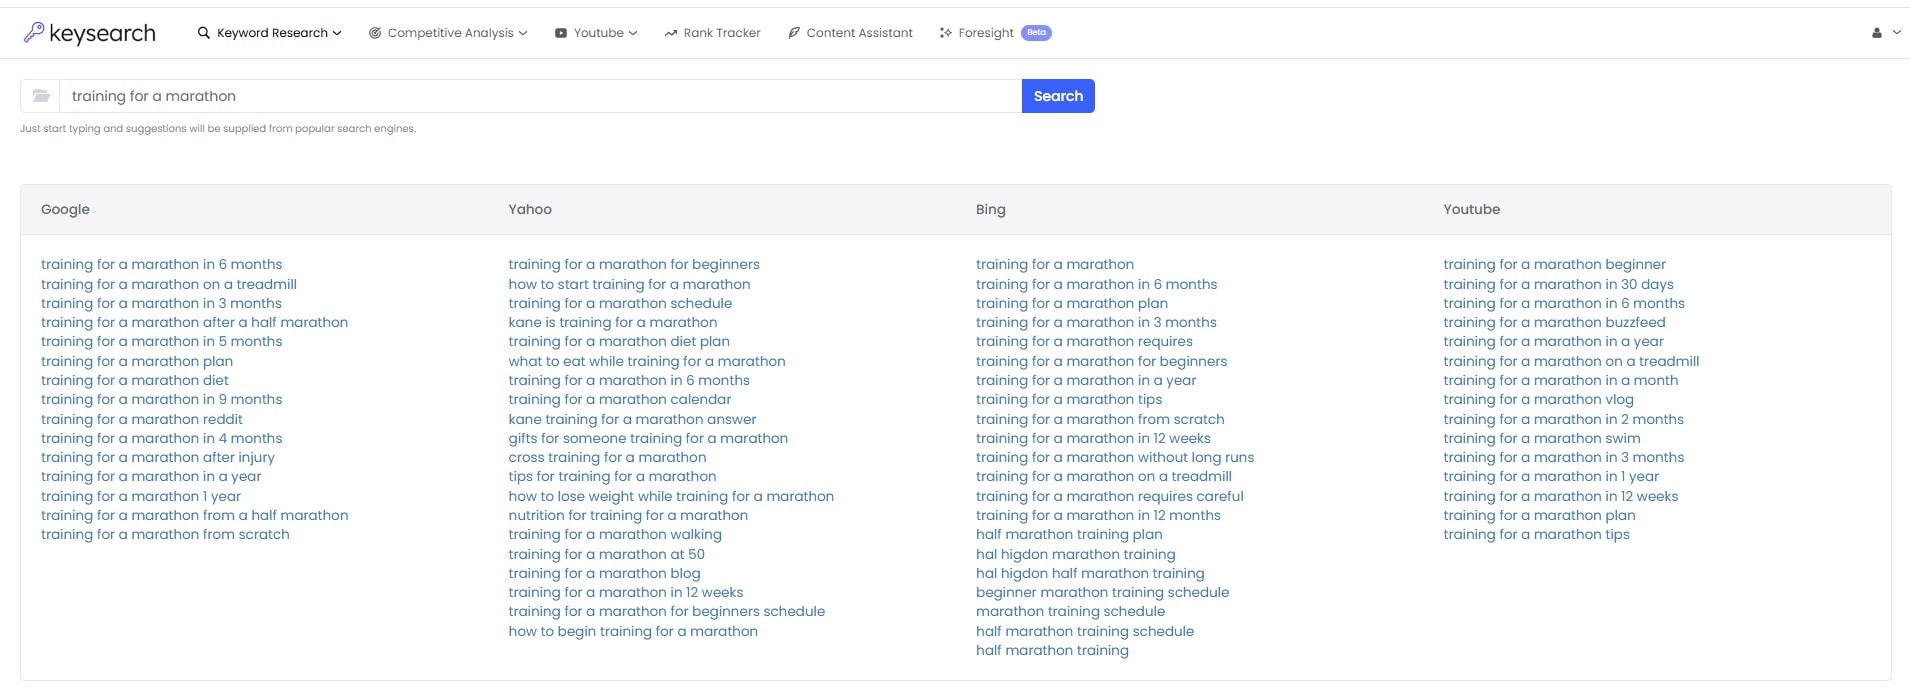Open Bing suggestion 'training for a marathon requires careful'
The image size is (1910, 698).
point(1110,496)
